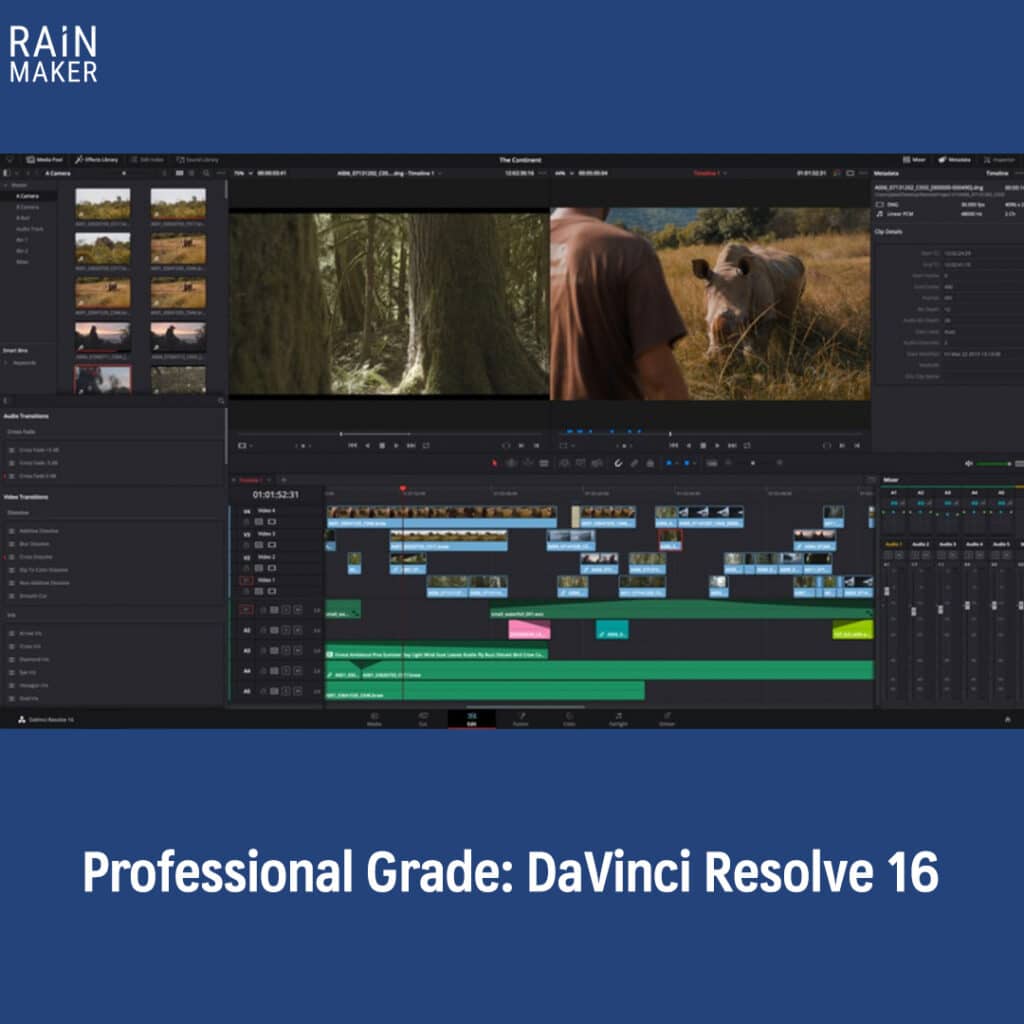Mute the A1 audio track
Image resolution: width=1024 pixels, height=1024 pixels.
297,610
